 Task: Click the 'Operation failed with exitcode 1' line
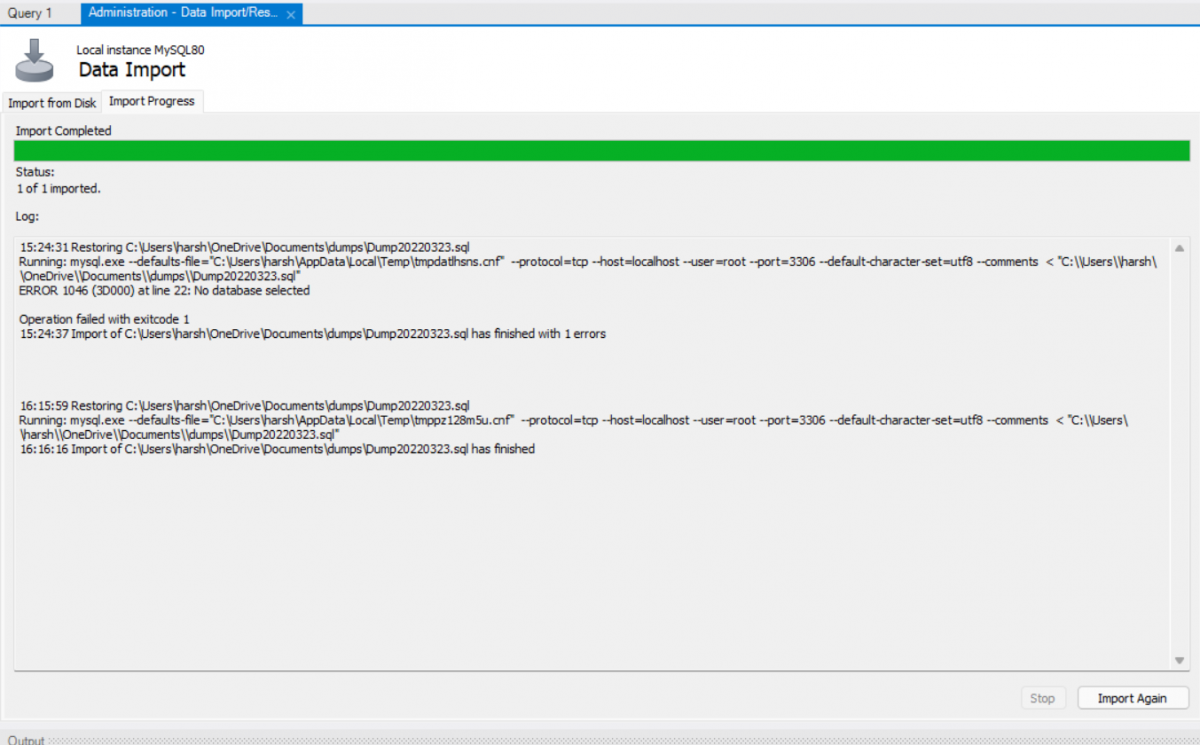[105, 319]
